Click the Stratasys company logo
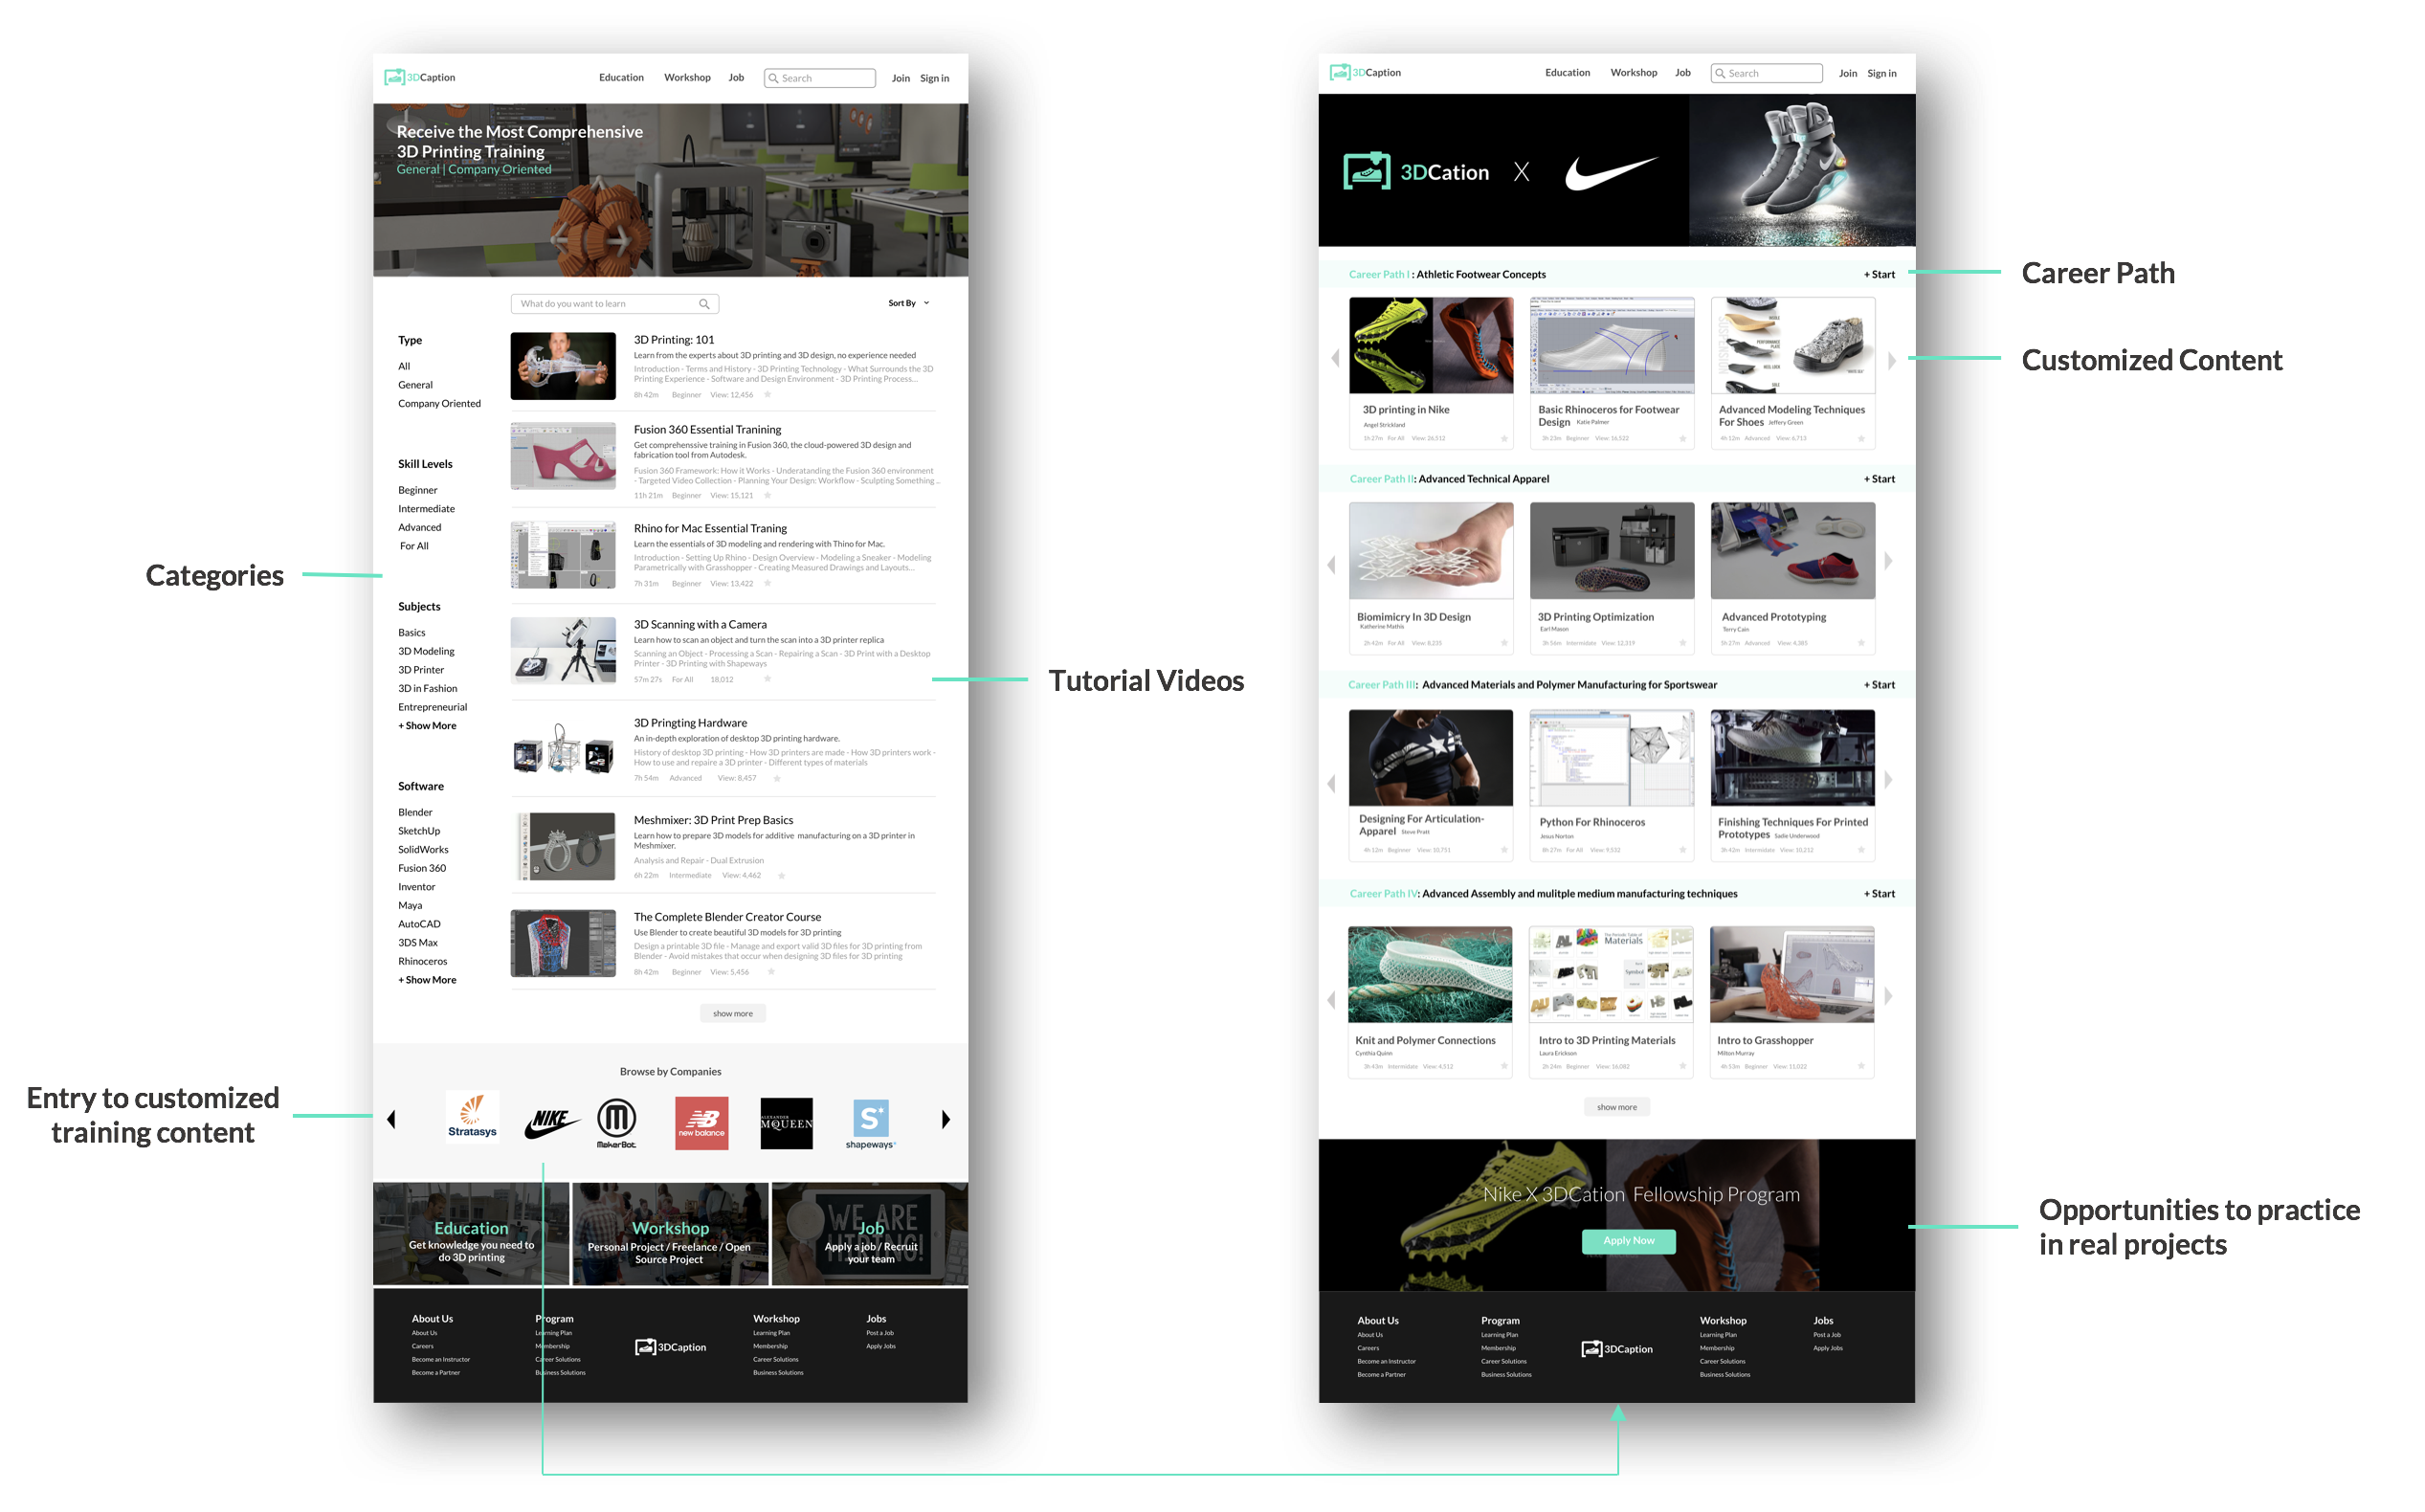Viewport: 2425px width, 1512px height. pos(472,1118)
